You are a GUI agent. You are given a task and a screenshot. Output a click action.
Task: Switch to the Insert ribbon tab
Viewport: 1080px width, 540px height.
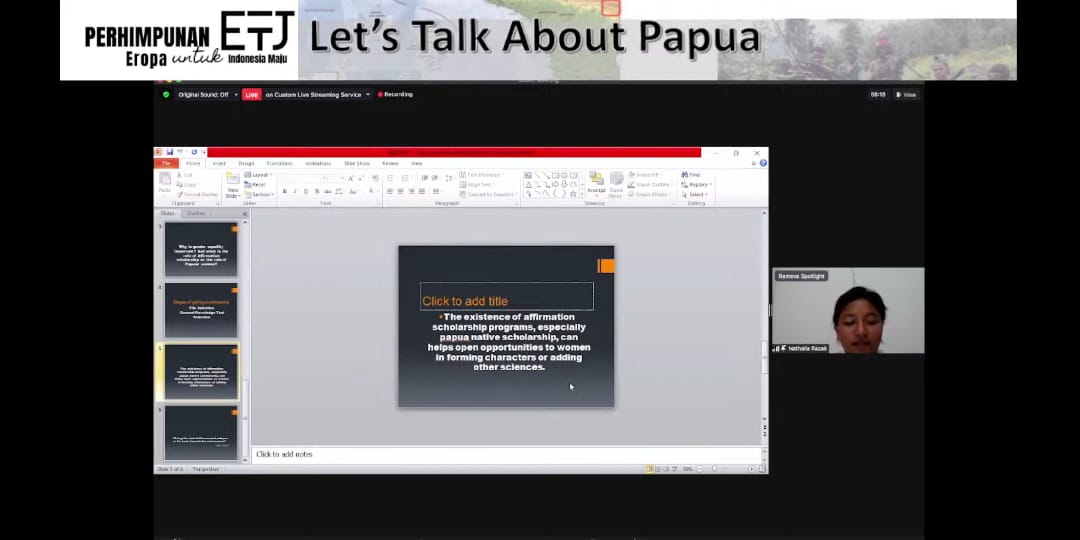click(x=219, y=163)
